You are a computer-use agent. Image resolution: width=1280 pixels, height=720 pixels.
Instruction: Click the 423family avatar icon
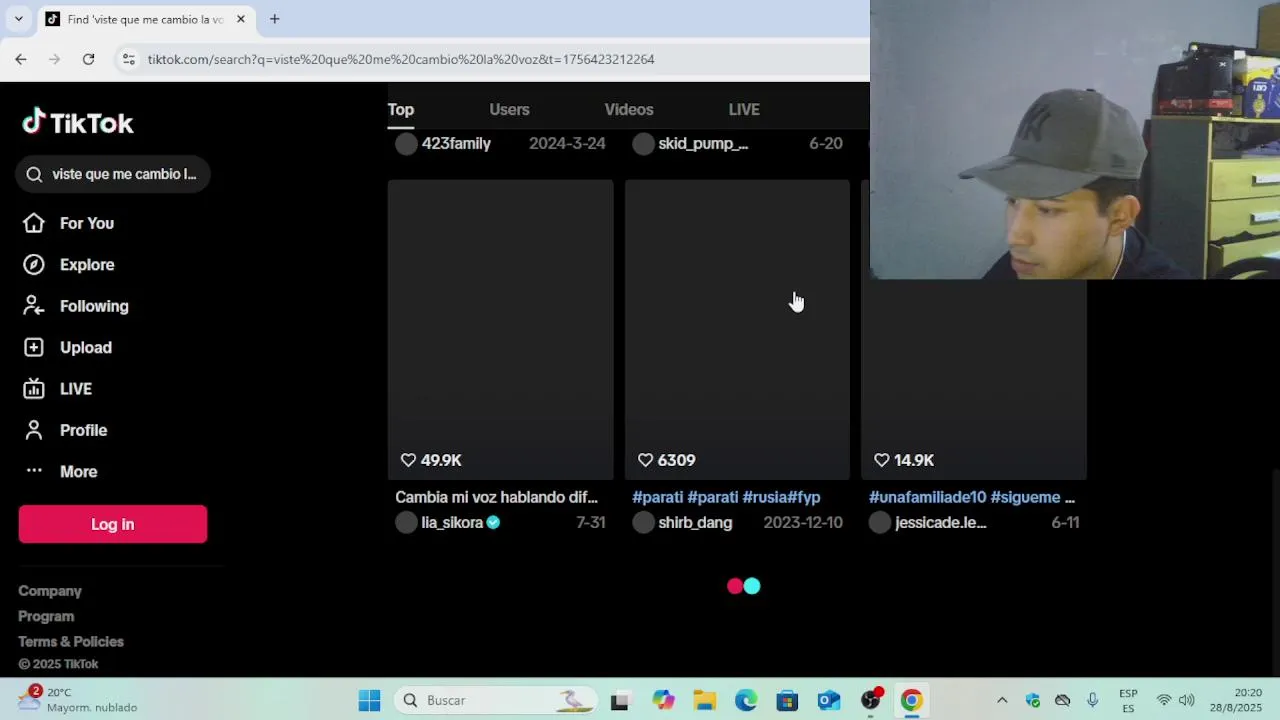[x=406, y=143]
